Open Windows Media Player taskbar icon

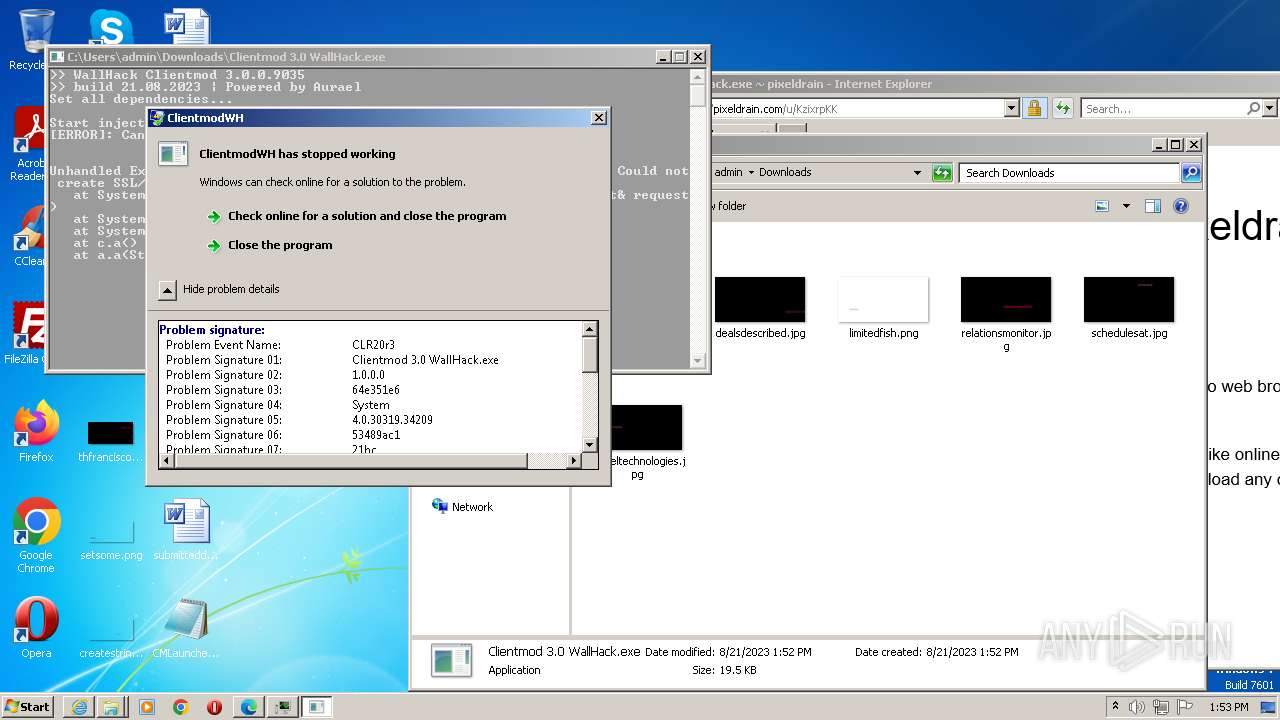[146, 707]
